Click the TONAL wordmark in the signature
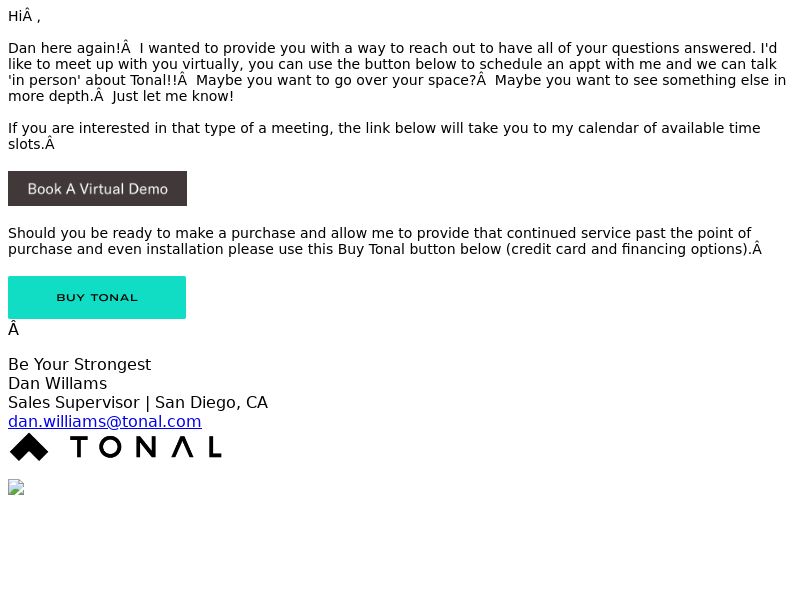The image size is (800, 600). [146, 447]
